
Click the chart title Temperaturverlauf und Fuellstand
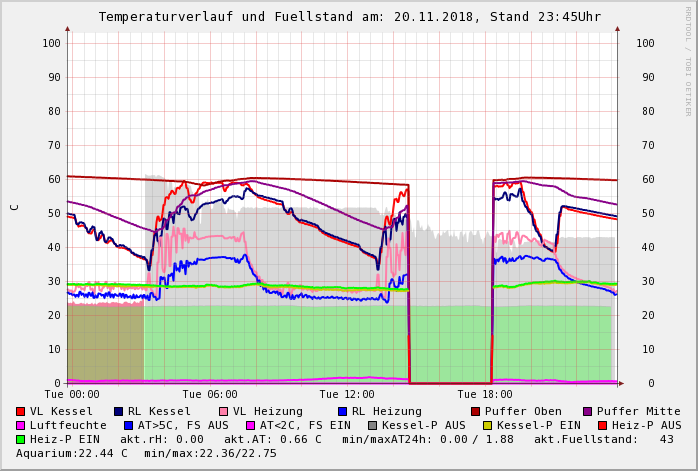349,17
